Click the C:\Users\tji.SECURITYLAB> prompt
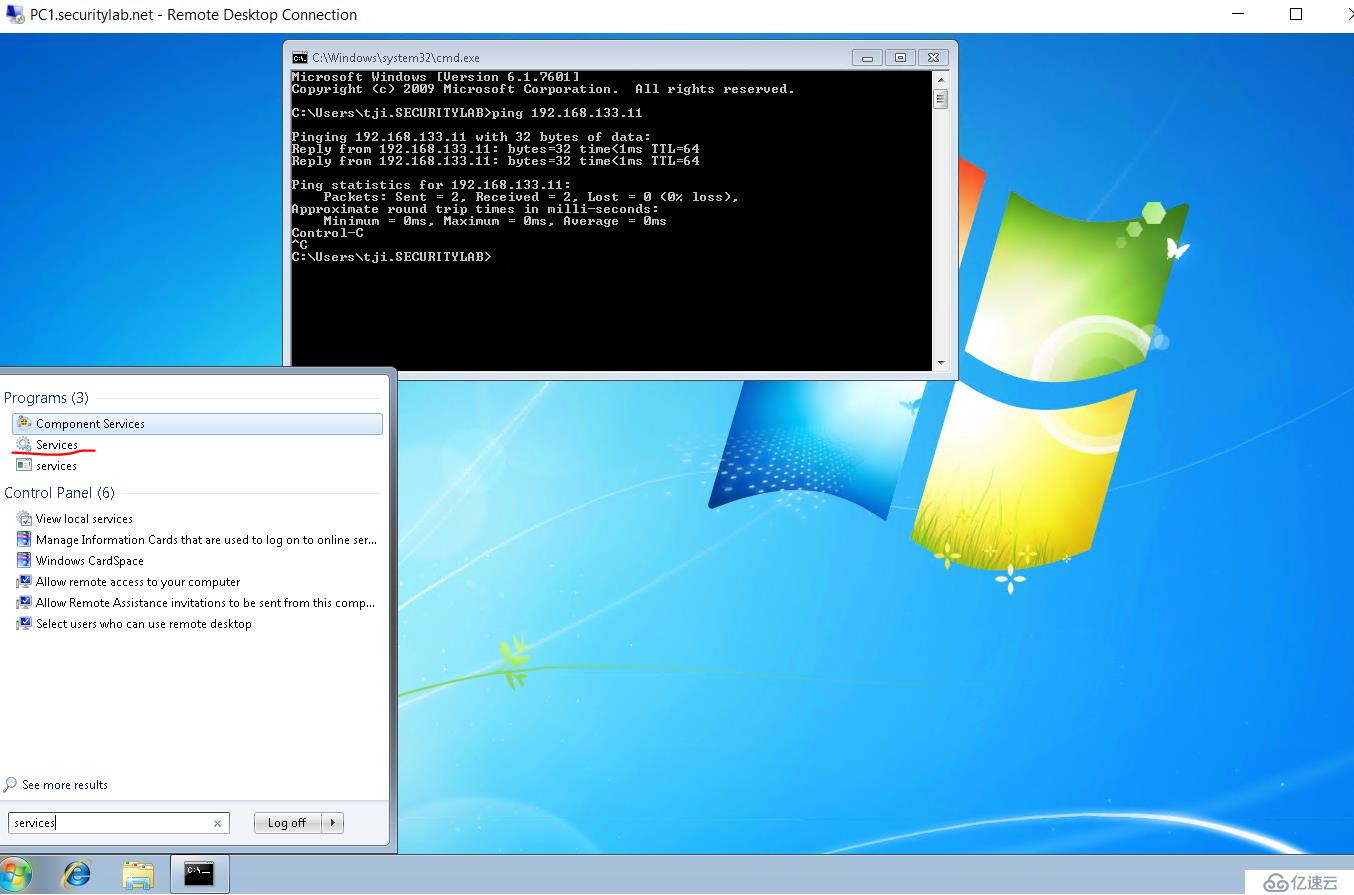This screenshot has width=1354, height=895. tap(392, 257)
